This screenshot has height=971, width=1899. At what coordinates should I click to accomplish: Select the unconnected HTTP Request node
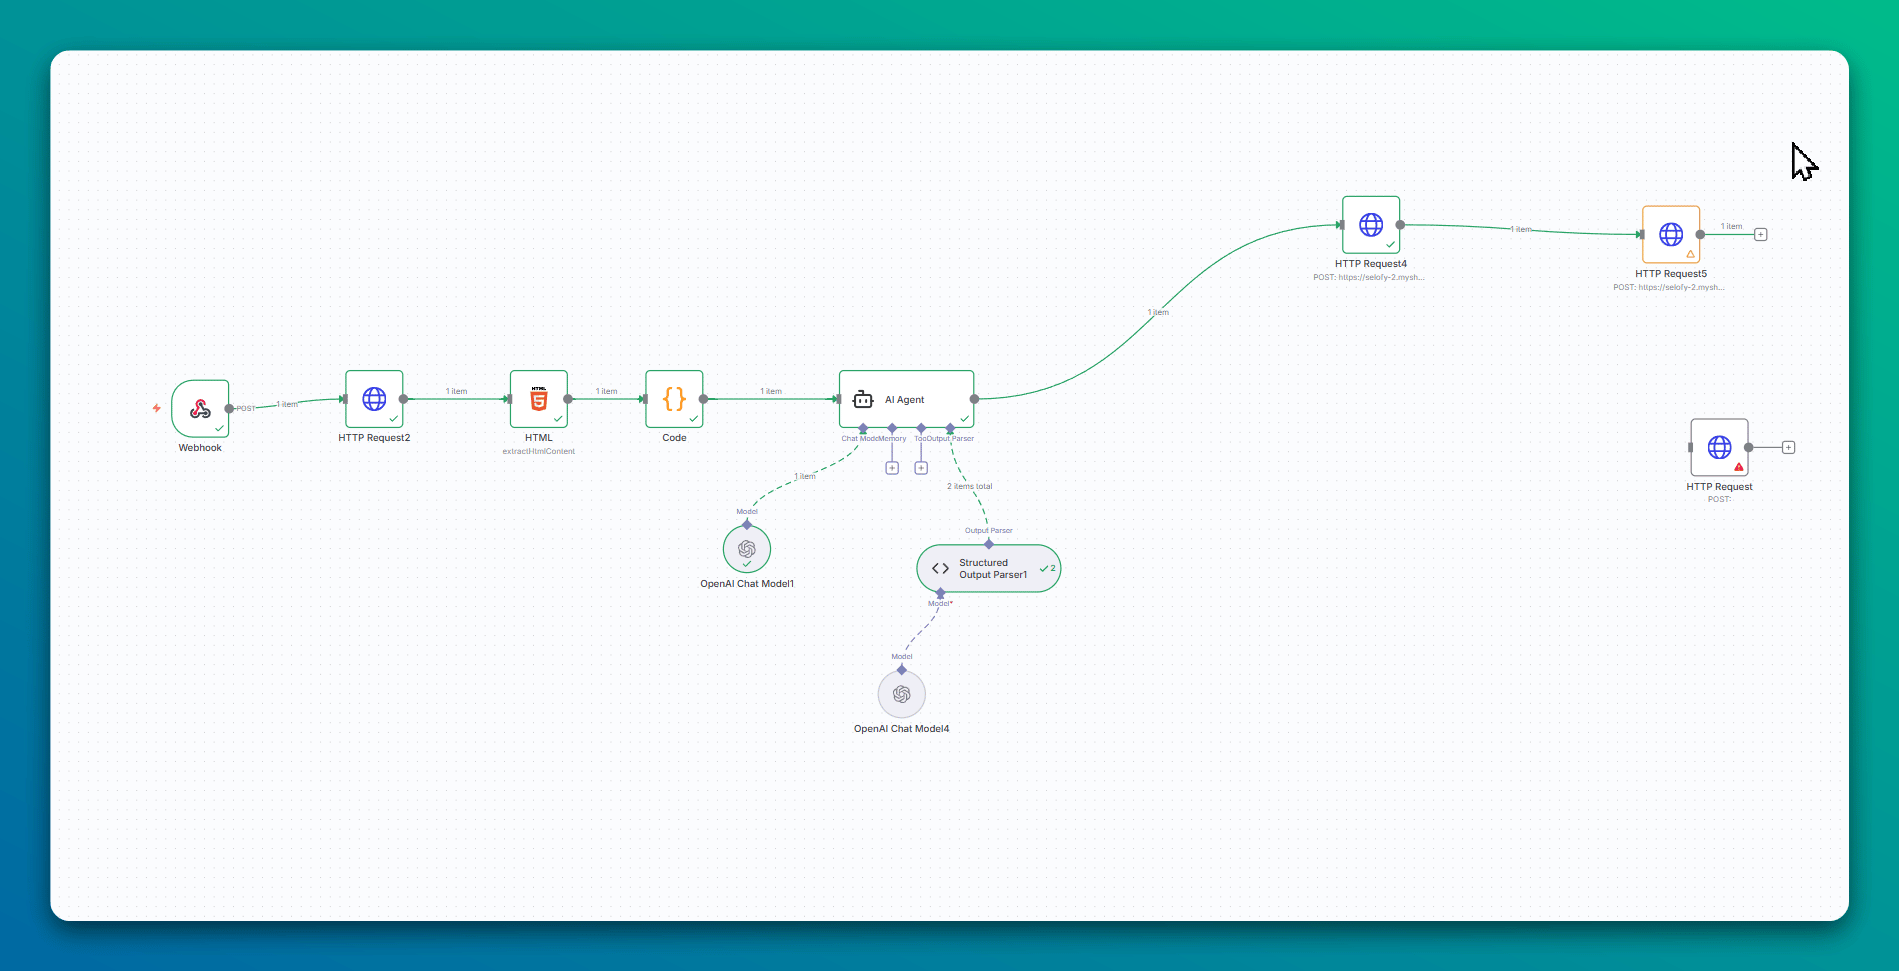pos(1719,447)
